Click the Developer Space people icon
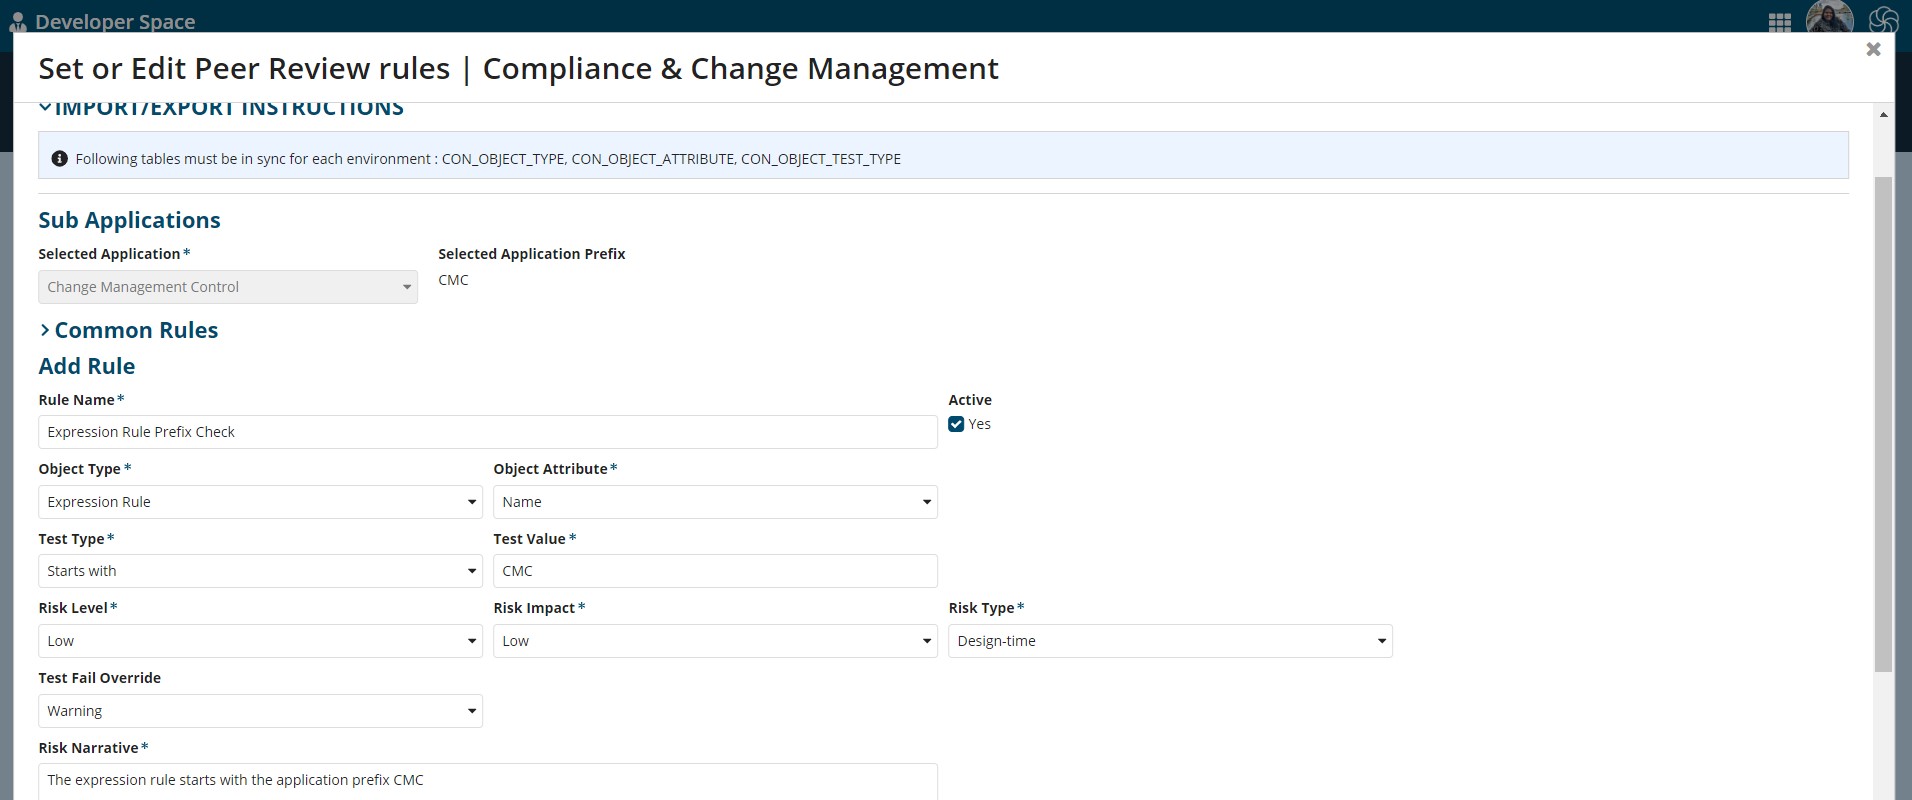The width and height of the screenshot is (1912, 800). pyautogui.click(x=17, y=22)
